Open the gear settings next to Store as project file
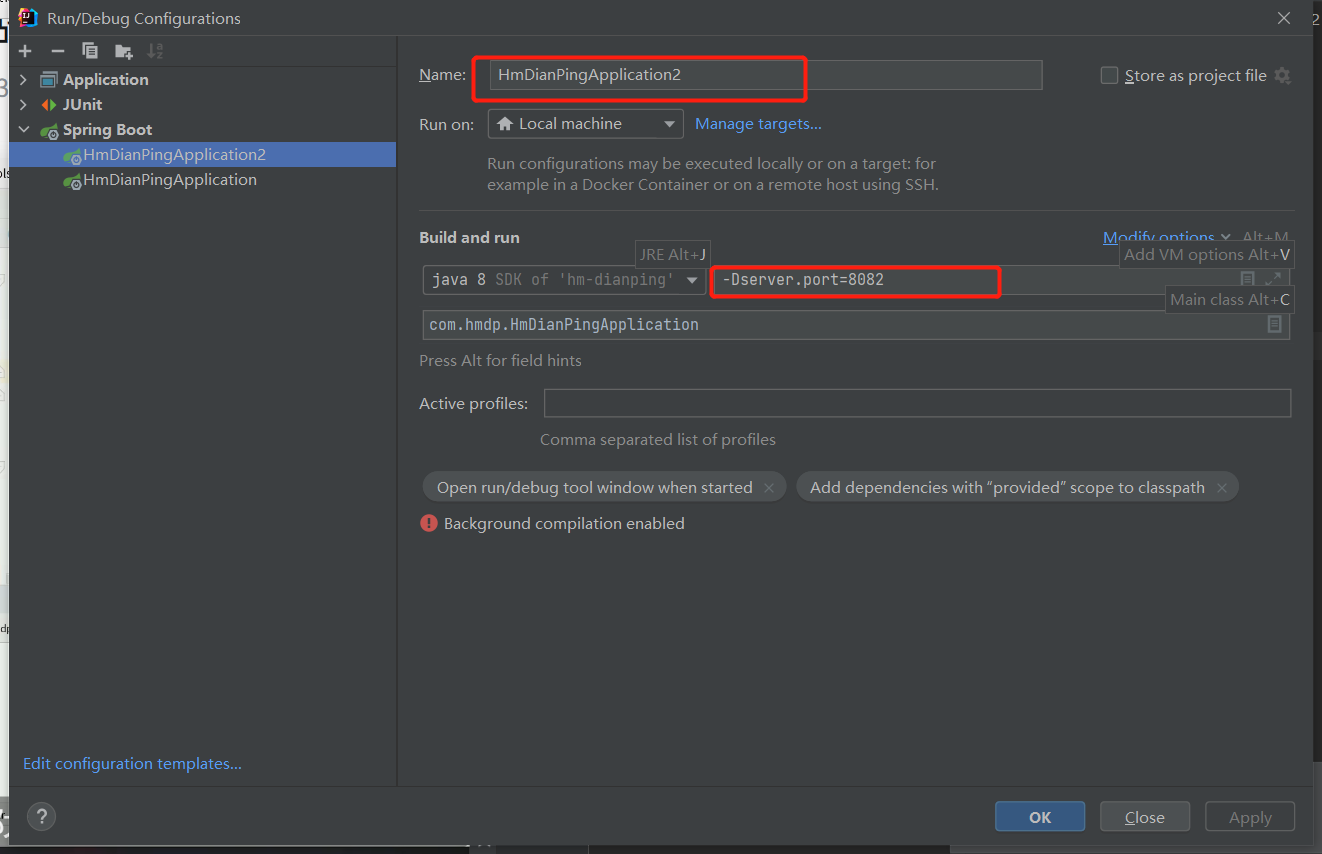 1282,76
